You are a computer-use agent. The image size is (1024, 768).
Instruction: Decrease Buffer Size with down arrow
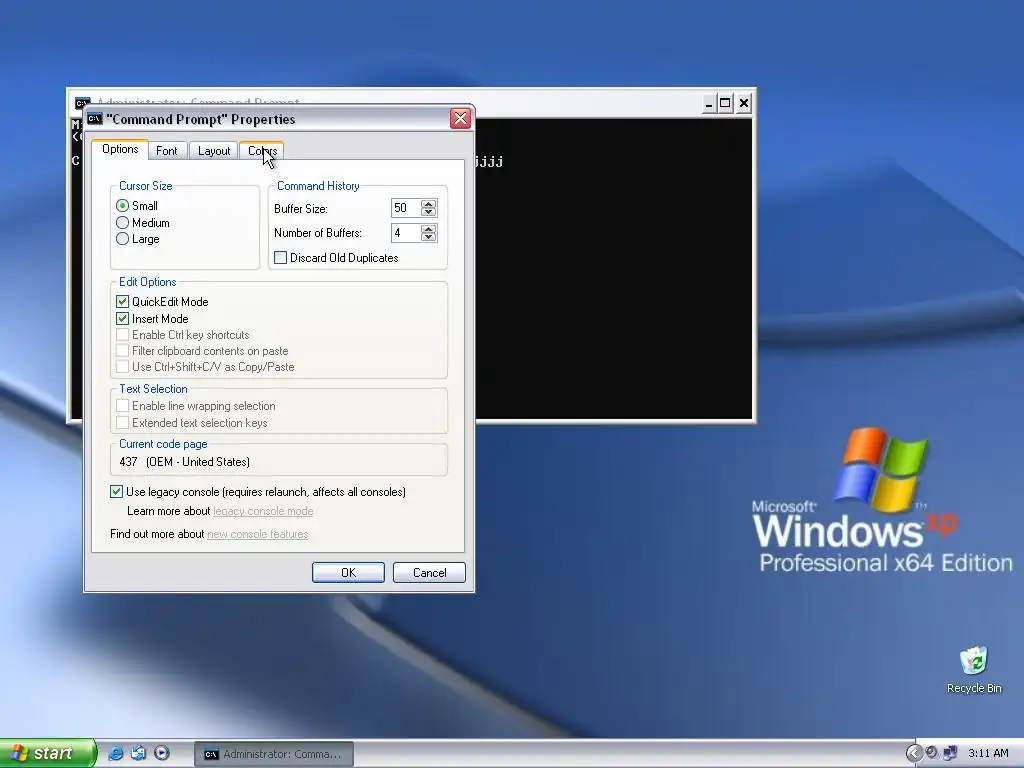pos(428,212)
